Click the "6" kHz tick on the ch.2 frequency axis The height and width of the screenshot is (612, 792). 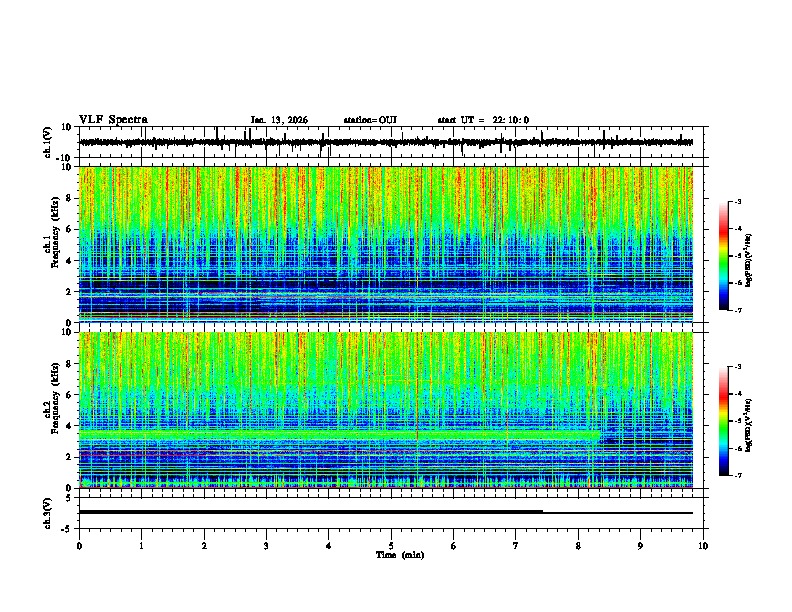[x=70, y=394]
